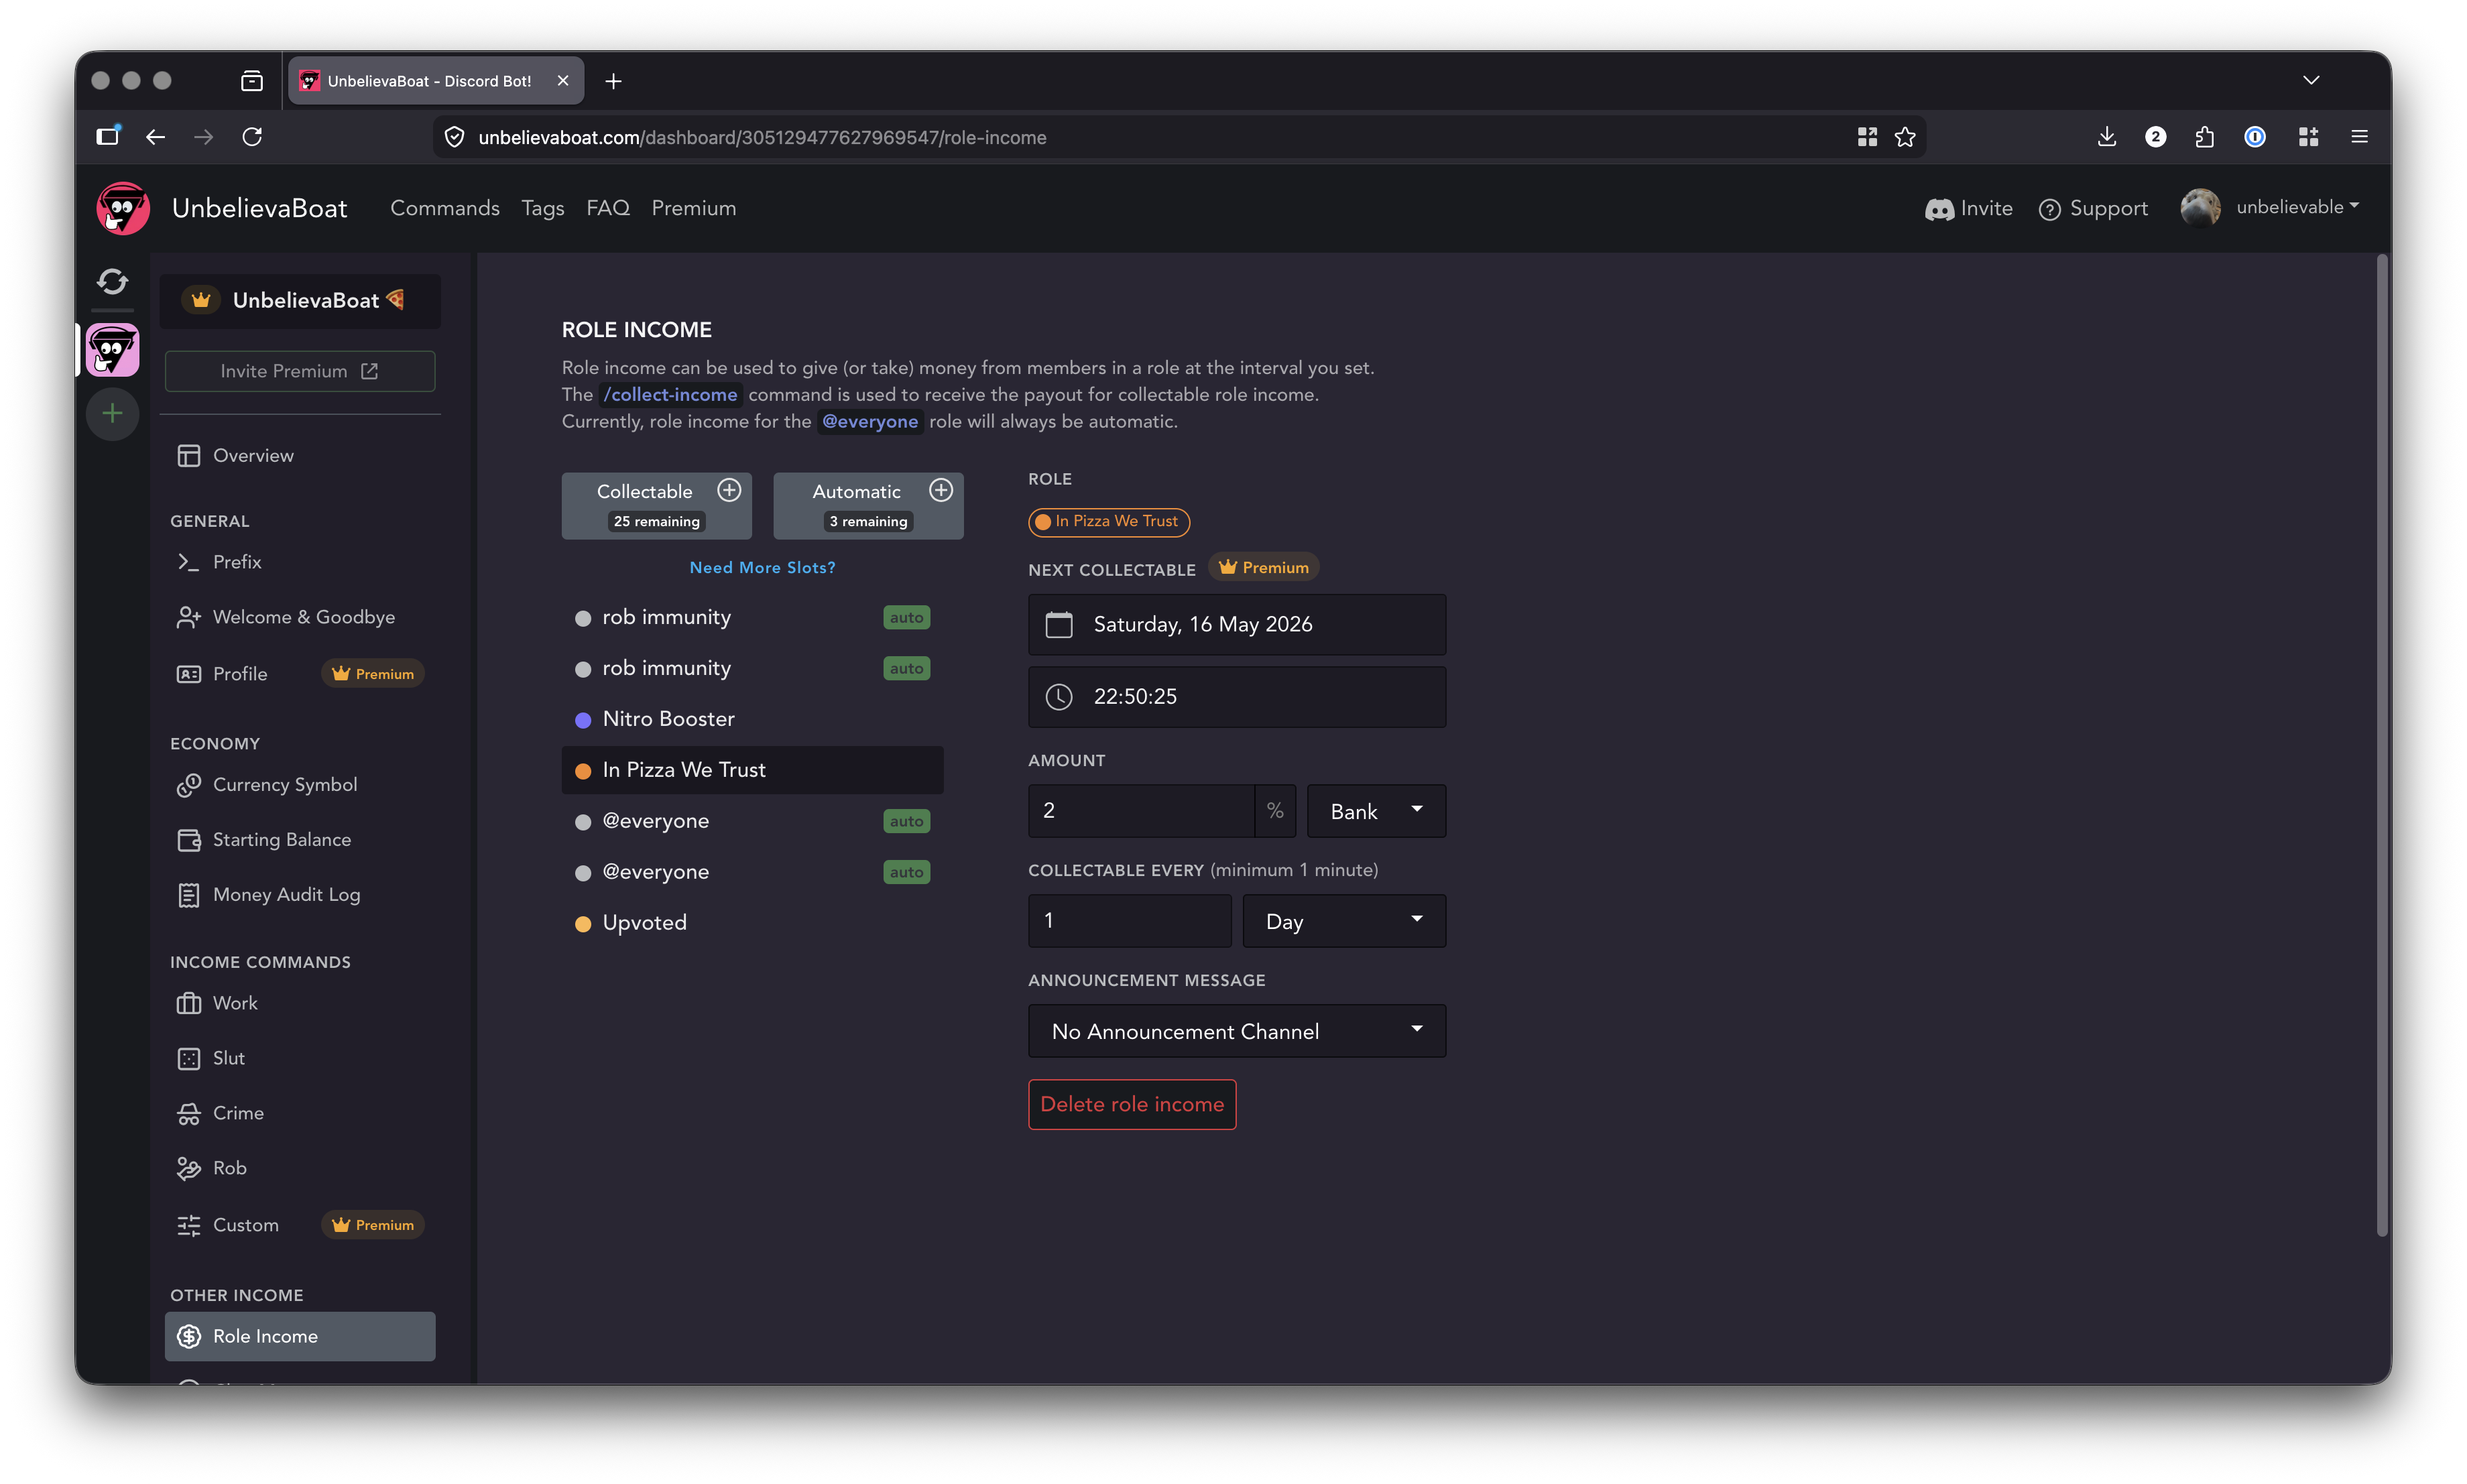Open the No Announcement Channel dropdown
The image size is (2467, 1484).
pyautogui.click(x=1237, y=1031)
